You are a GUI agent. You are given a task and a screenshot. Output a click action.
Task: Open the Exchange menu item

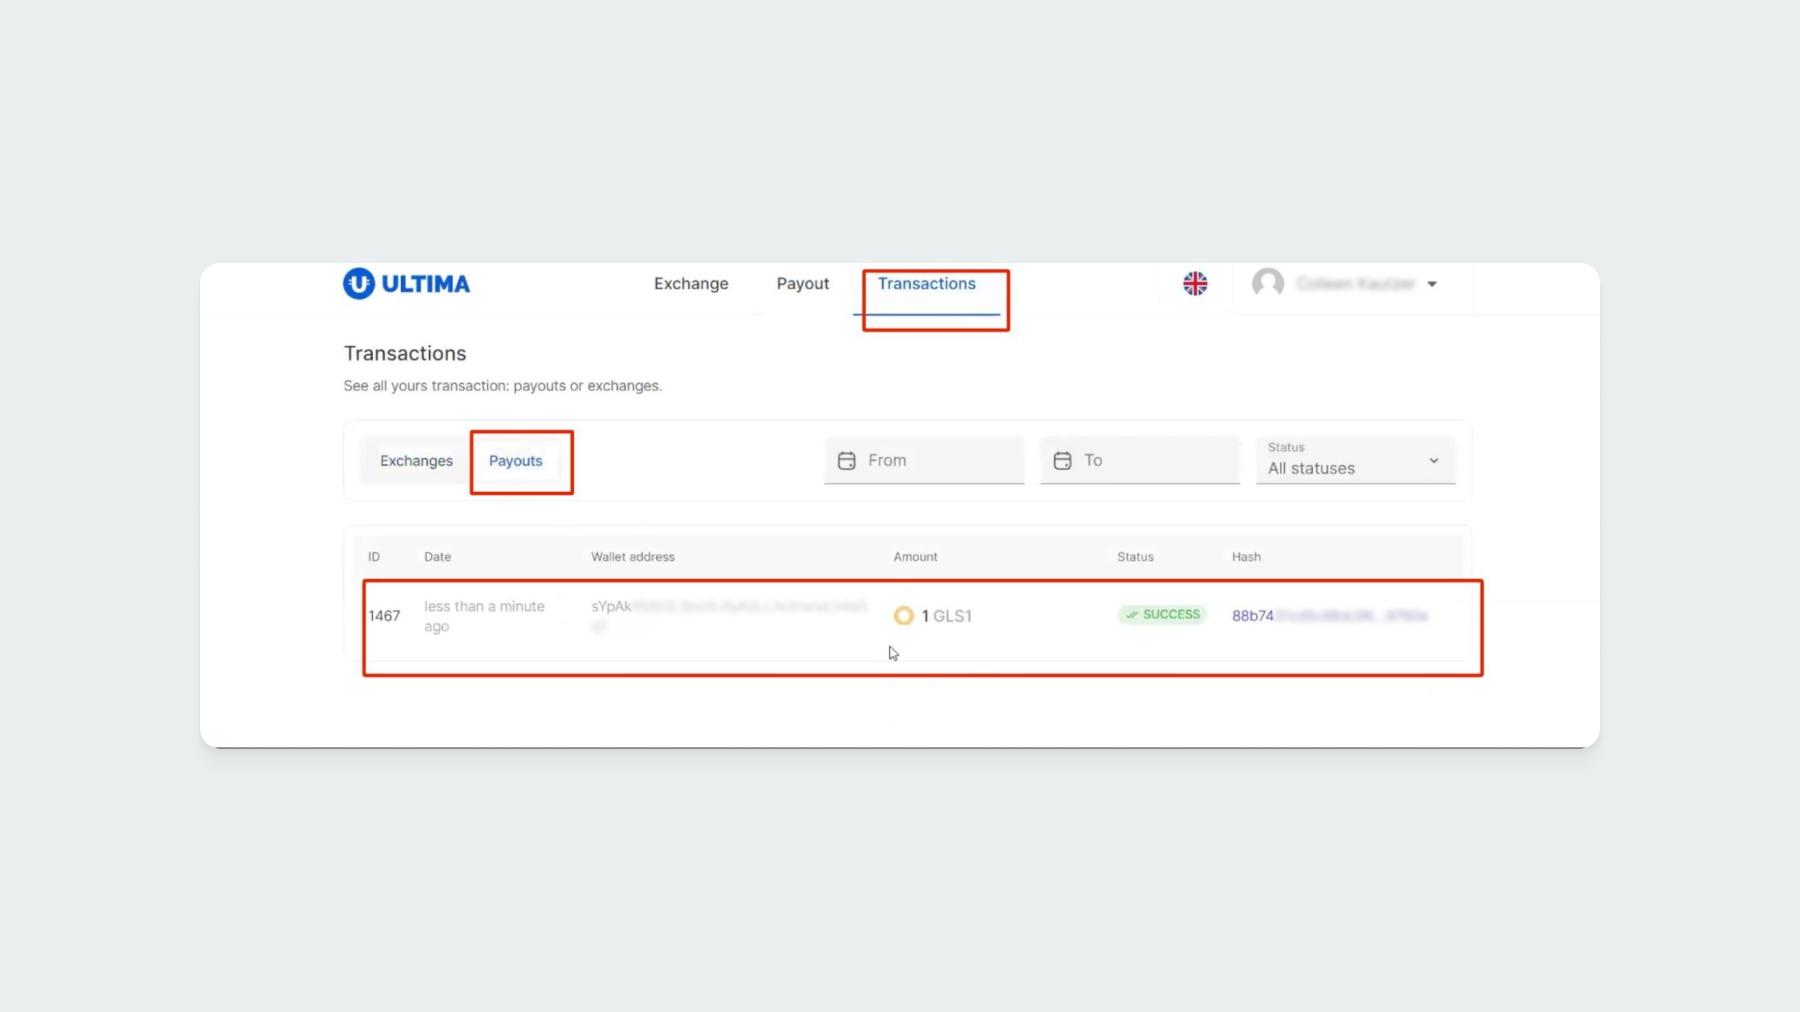pyautogui.click(x=691, y=284)
